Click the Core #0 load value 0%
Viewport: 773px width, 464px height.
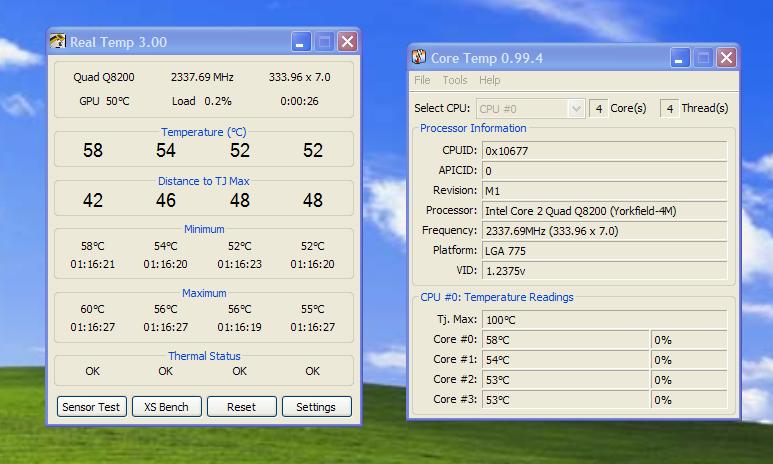point(689,340)
